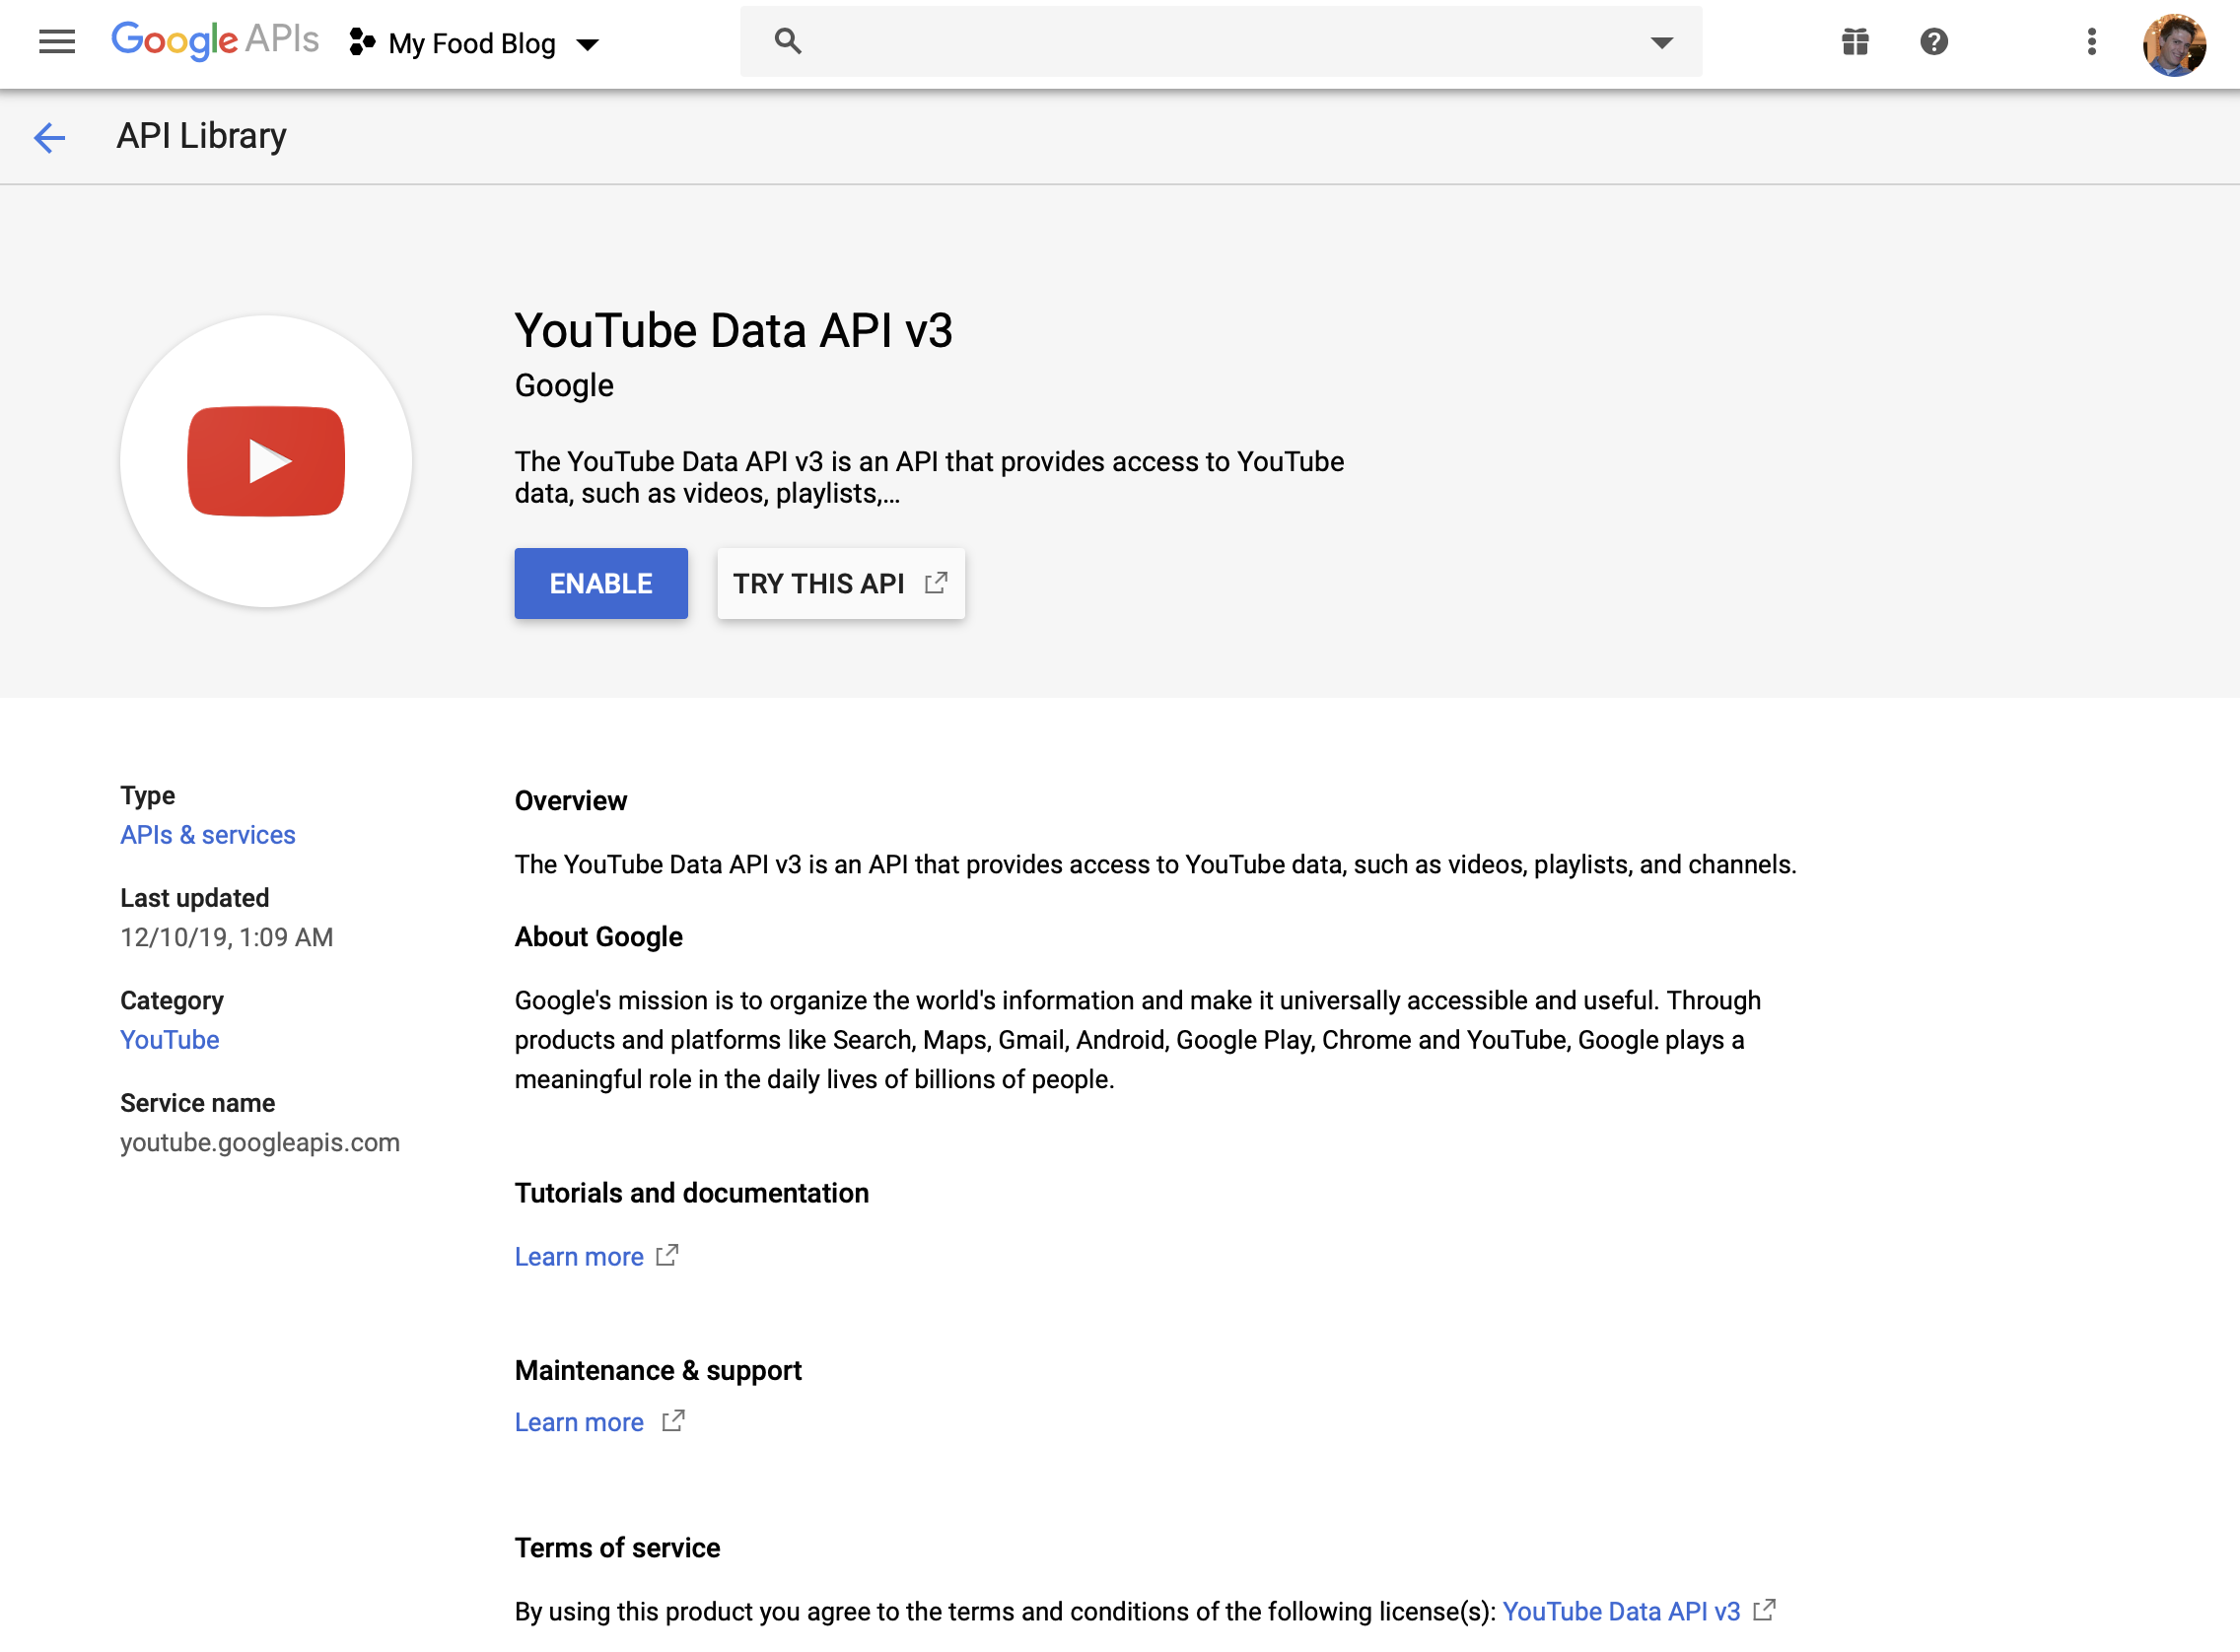Click the search magnifier icon
Image resolution: width=2240 pixels, height=1652 pixels.
(787, 41)
